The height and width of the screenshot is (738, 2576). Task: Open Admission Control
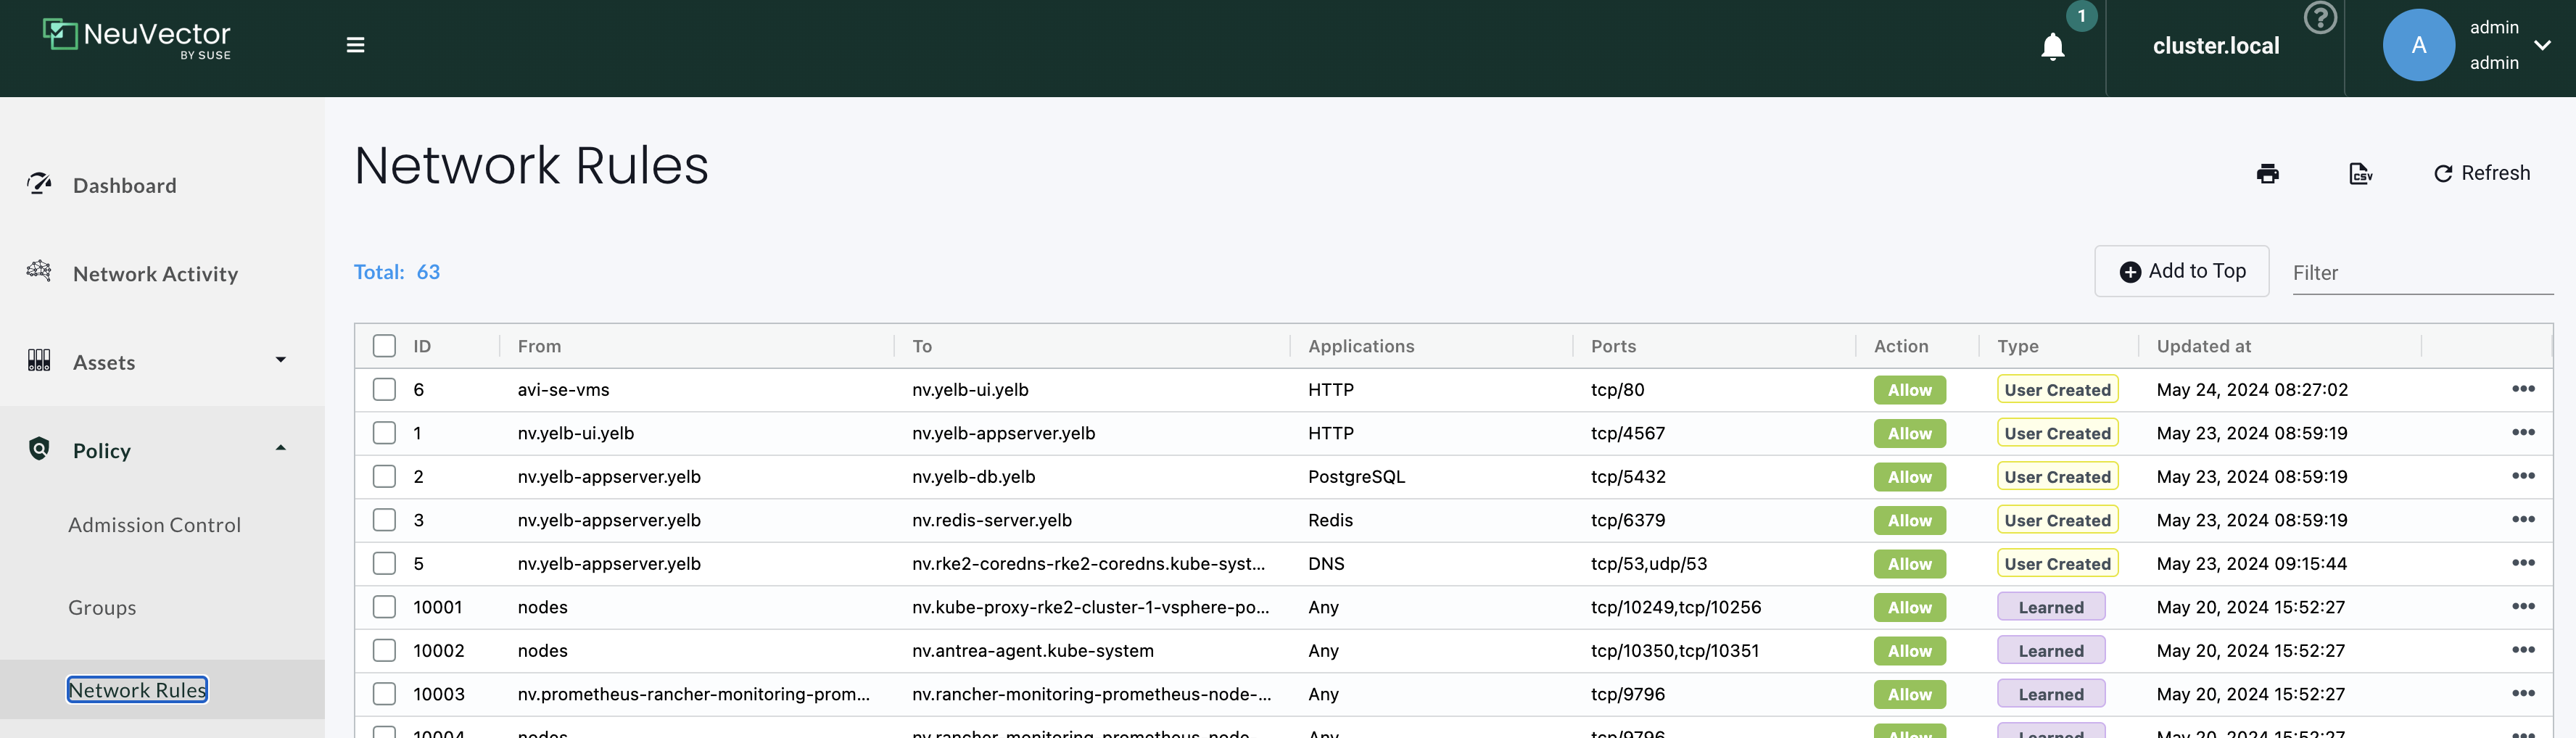[154, 525]
